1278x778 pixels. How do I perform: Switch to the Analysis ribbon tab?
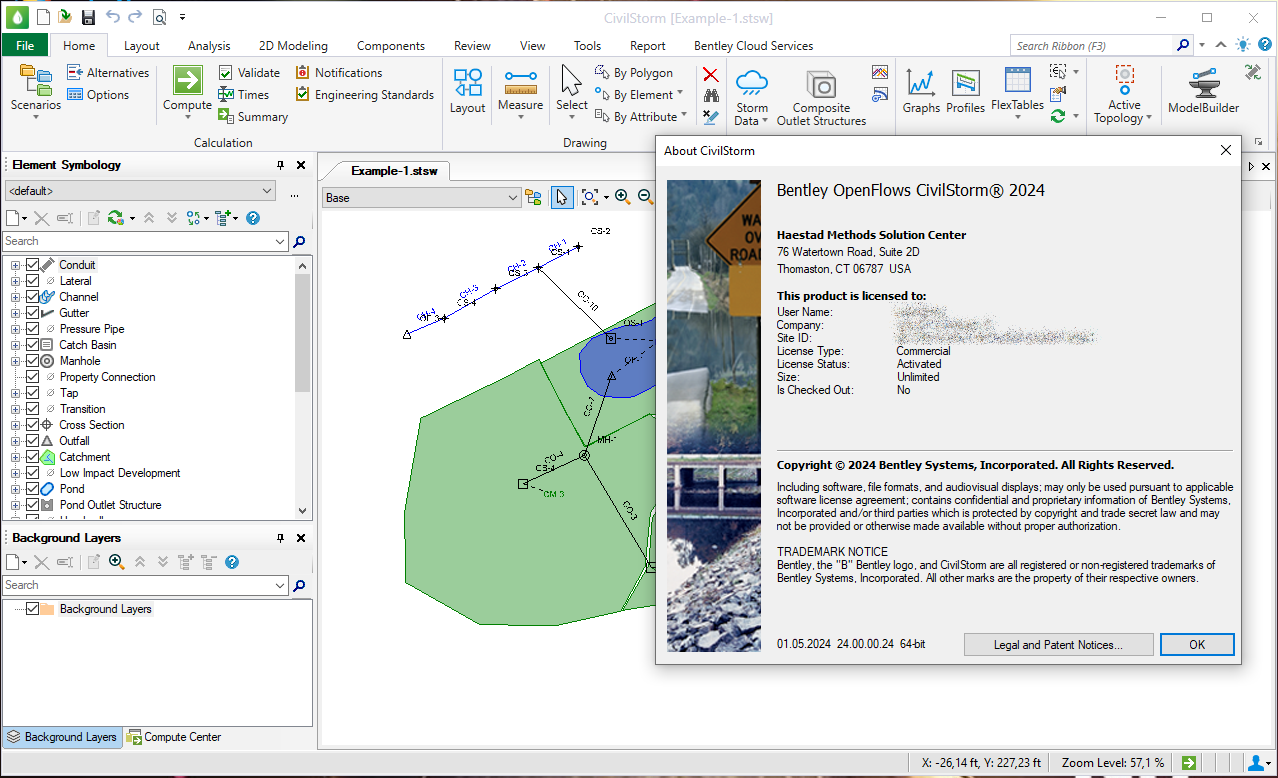[x=209, y=46]
